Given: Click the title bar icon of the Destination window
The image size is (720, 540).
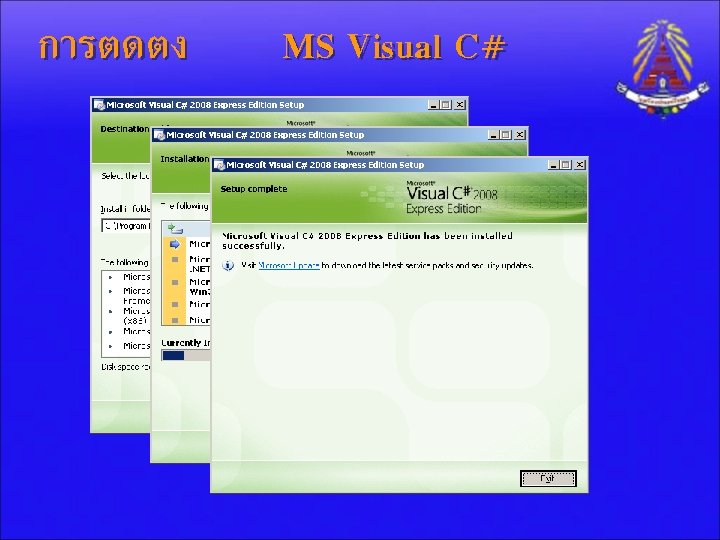Looking at the screenshot, I should (99, 105).
